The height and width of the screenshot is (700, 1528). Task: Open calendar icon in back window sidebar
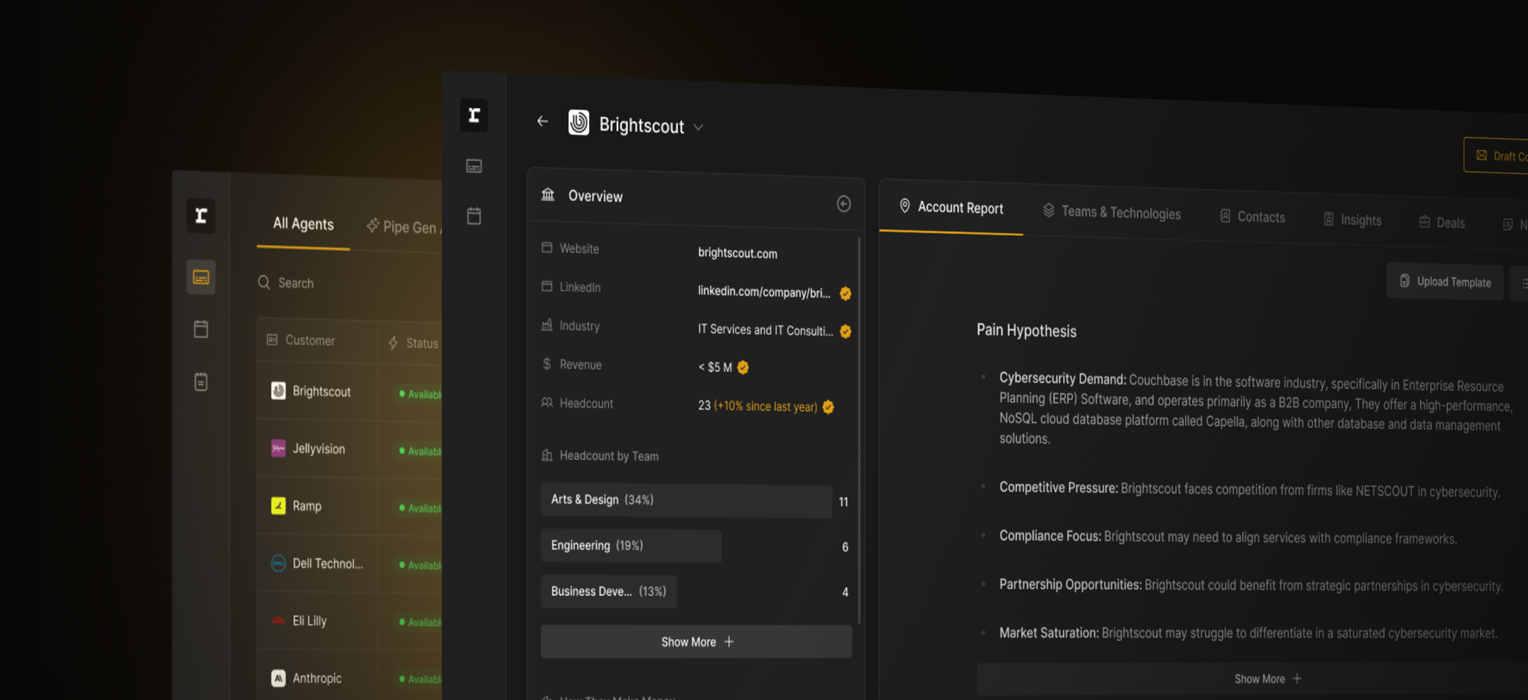(201, 329)
